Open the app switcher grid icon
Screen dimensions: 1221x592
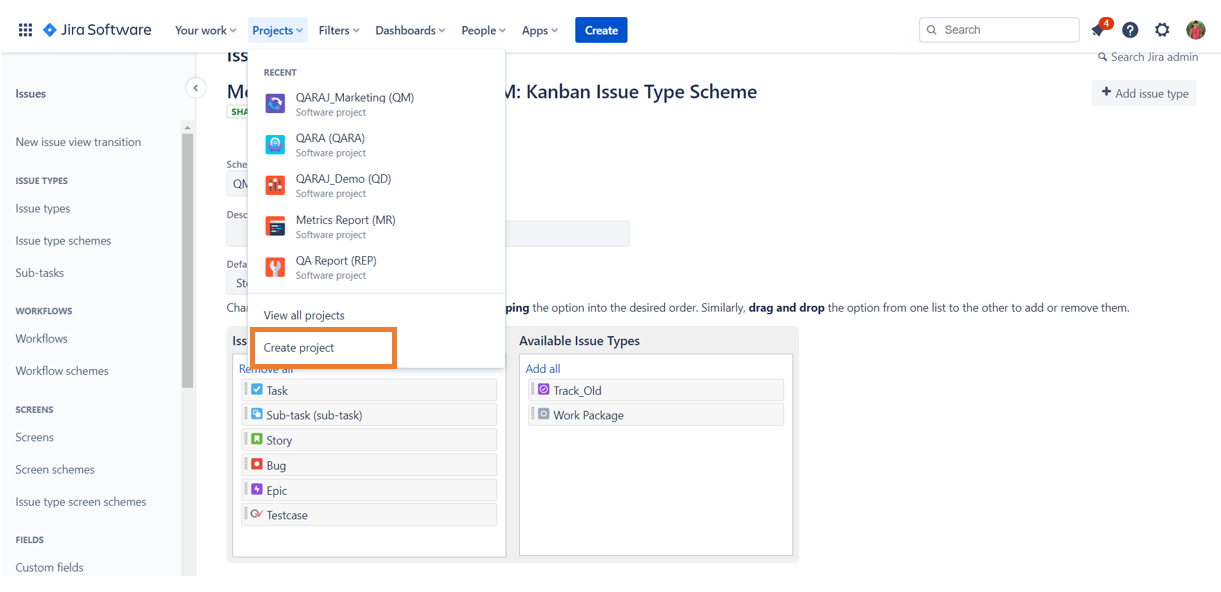click(x=26, y=30)
